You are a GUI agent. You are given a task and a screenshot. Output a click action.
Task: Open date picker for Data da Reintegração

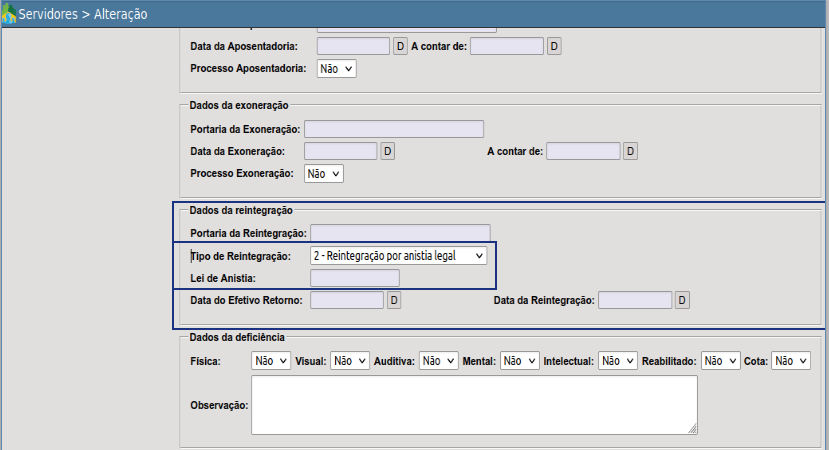click(x=682, y=300)
